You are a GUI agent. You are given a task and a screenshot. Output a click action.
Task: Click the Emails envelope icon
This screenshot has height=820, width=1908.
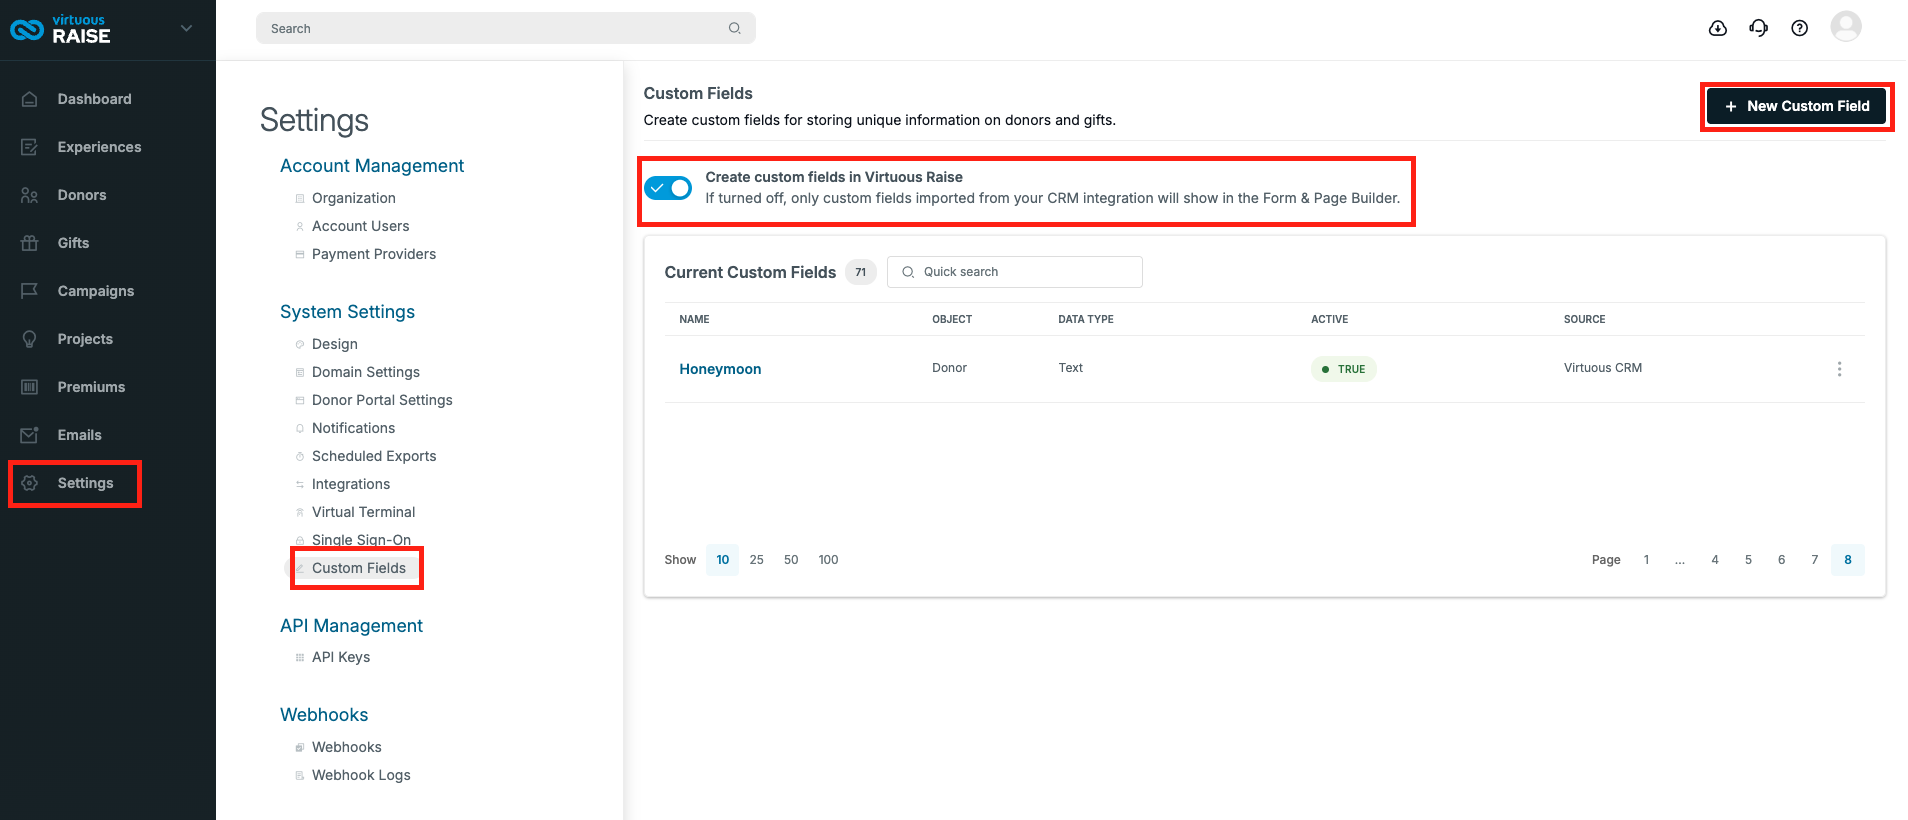coord(30,435)
